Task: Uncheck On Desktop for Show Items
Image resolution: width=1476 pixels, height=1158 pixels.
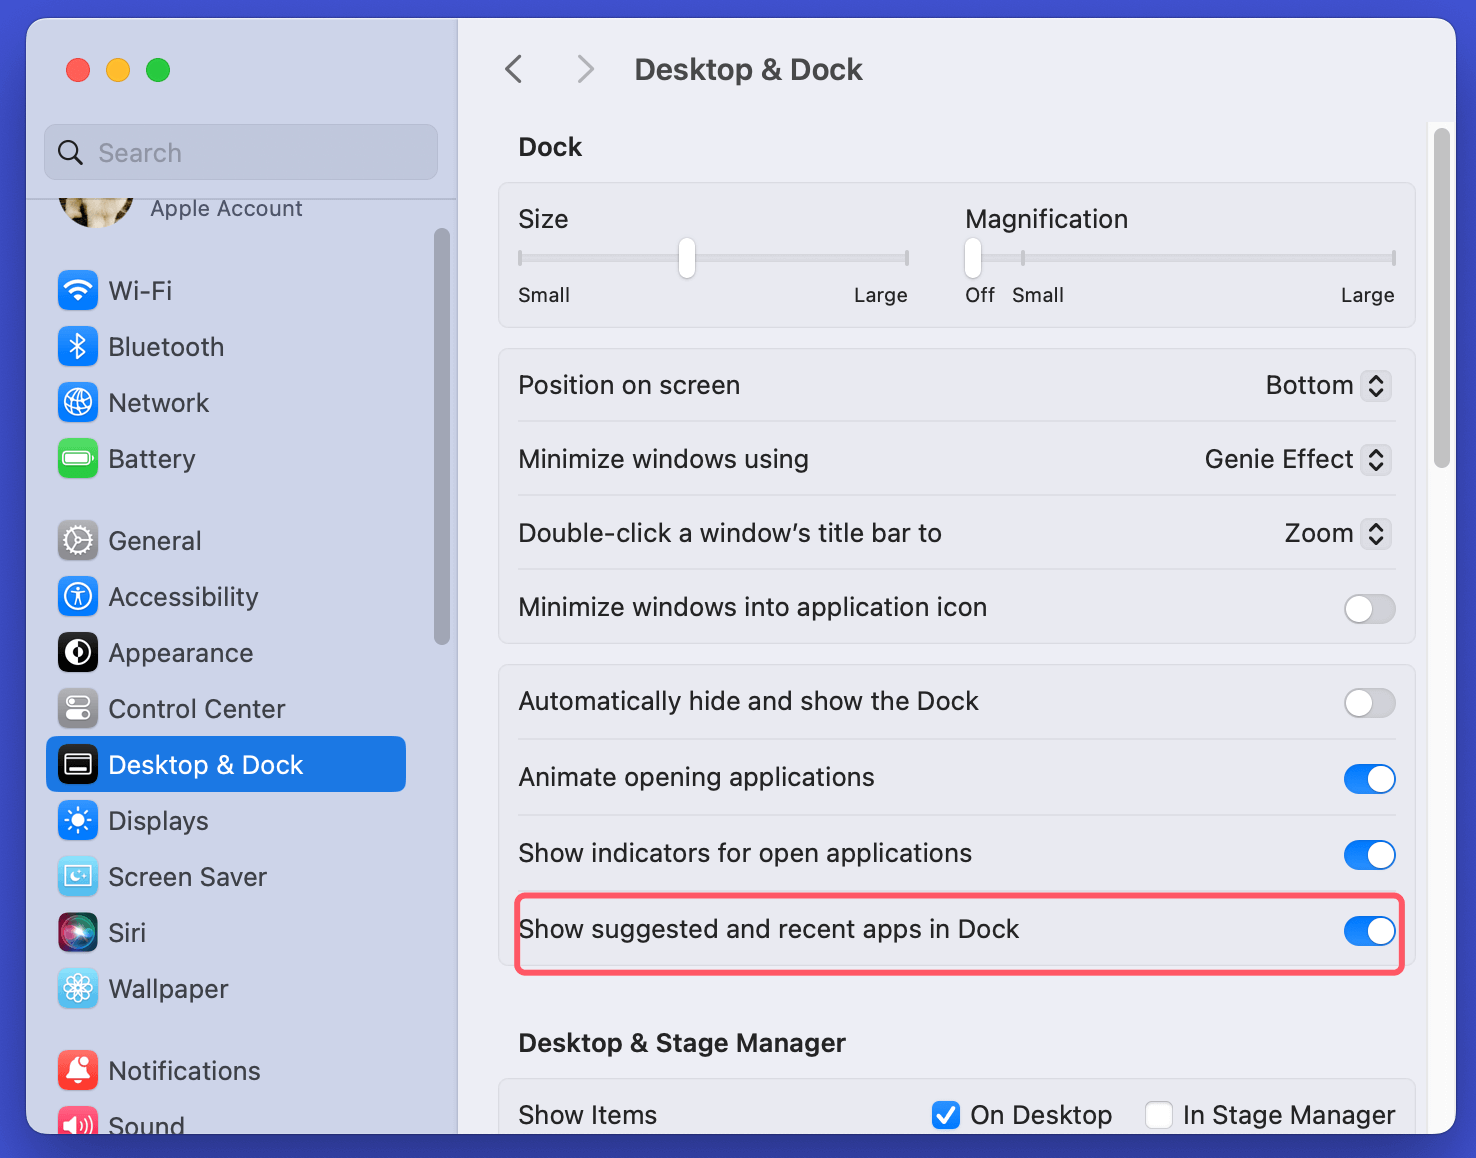Action: click(x=945, y=1115)
